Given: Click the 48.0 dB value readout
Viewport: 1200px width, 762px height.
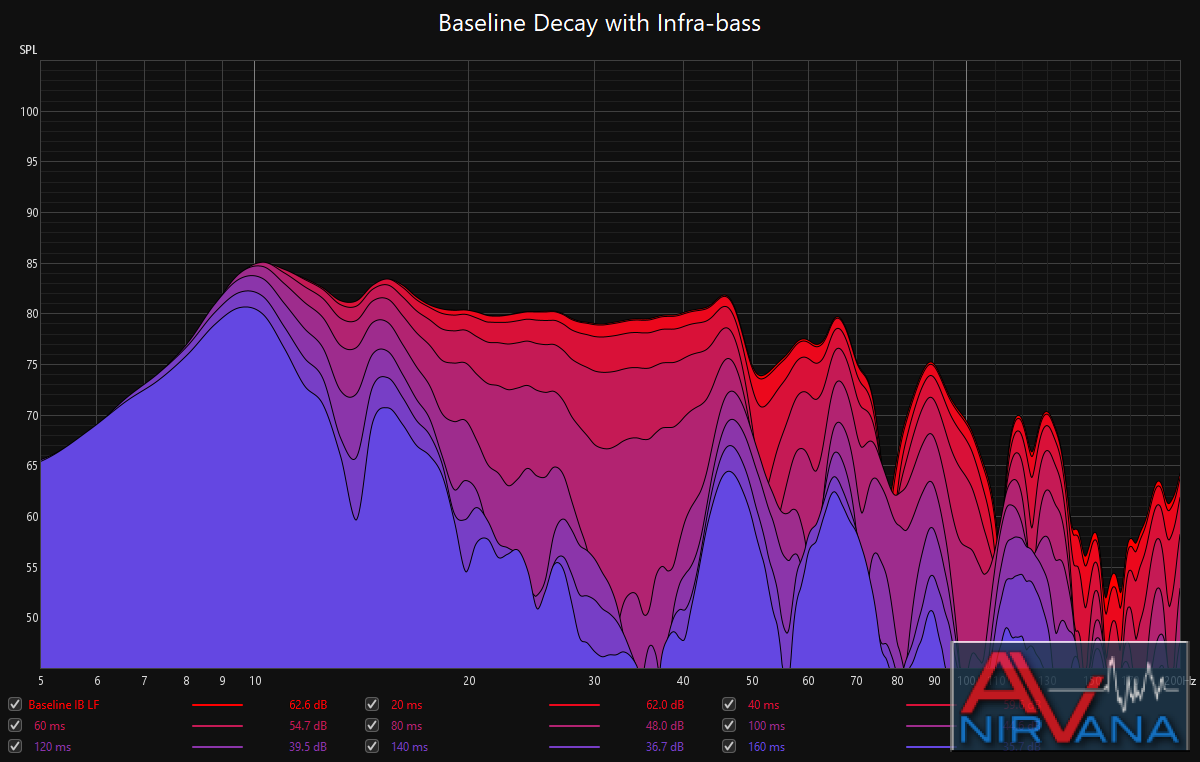Looking at the screenshot, I should [x=664, y=726].
